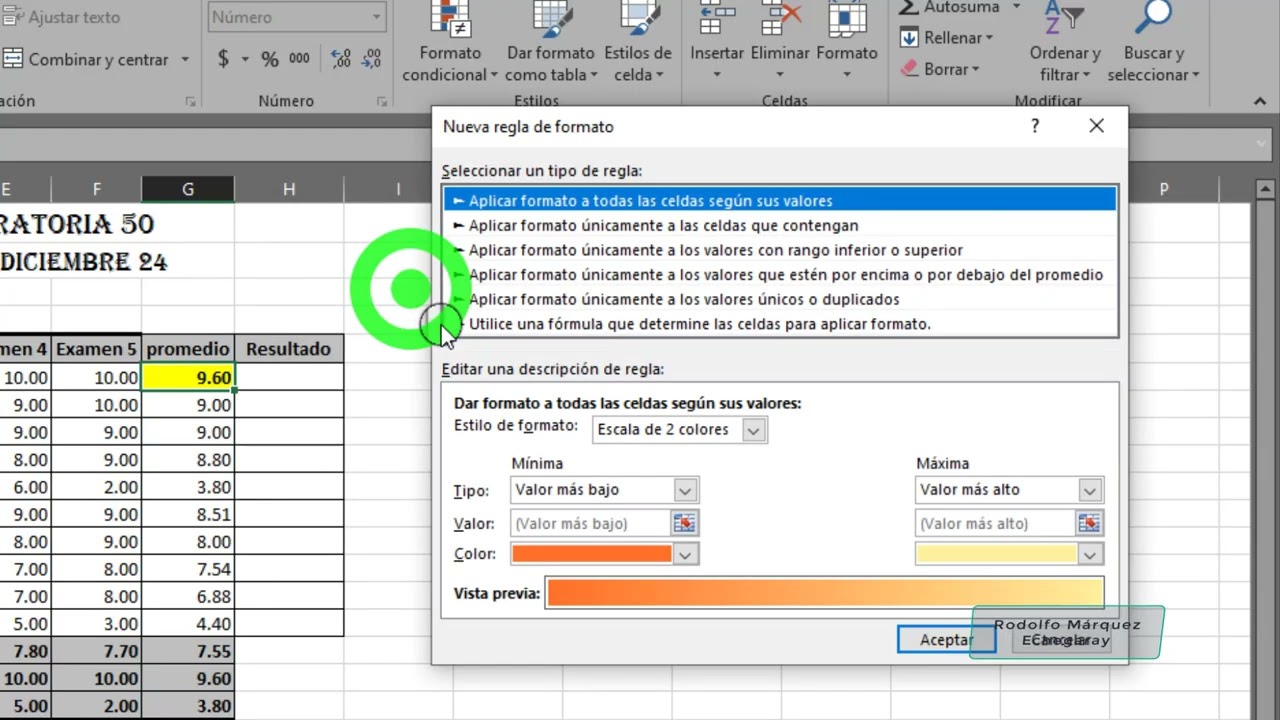Viewport: 1280px width, 720px height.
Task: Click the dialog help question mark
Action: point(1035,126)
